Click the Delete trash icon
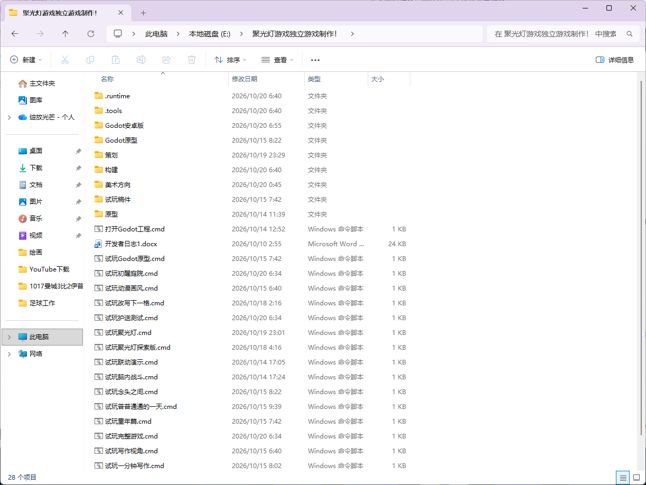646x485 pixels. click(x=192, y=60)
